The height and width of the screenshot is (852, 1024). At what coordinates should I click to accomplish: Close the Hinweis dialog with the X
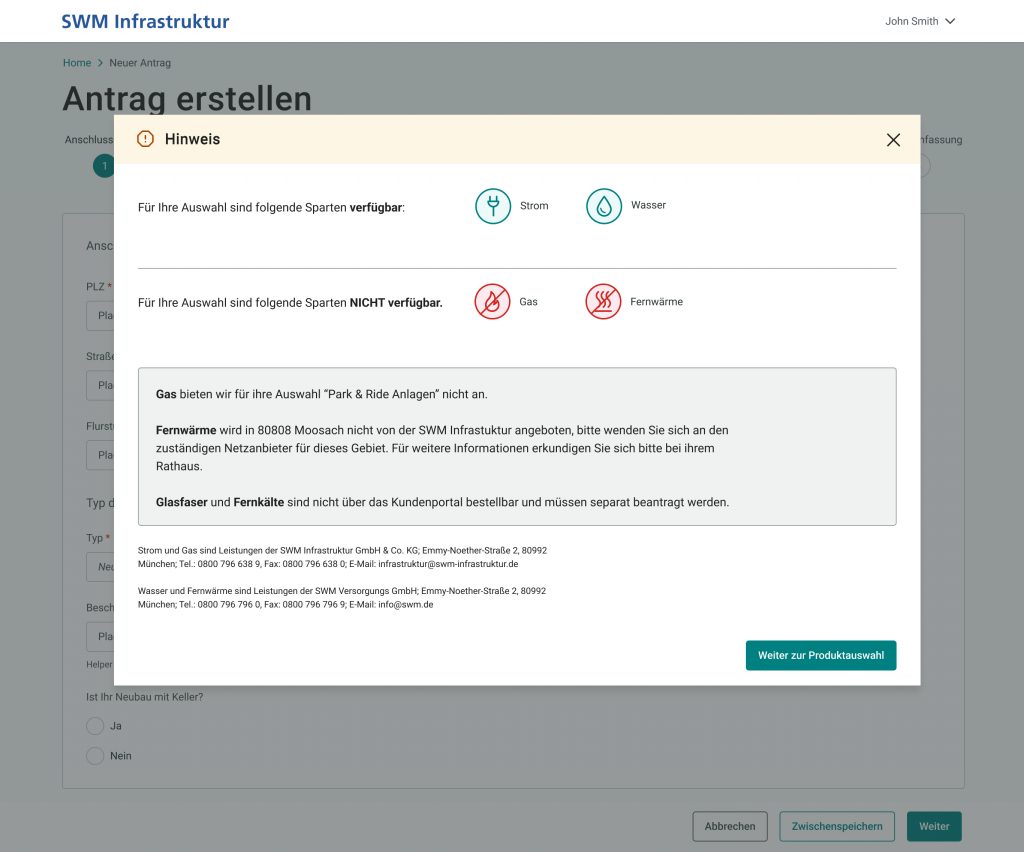point(893,140)
